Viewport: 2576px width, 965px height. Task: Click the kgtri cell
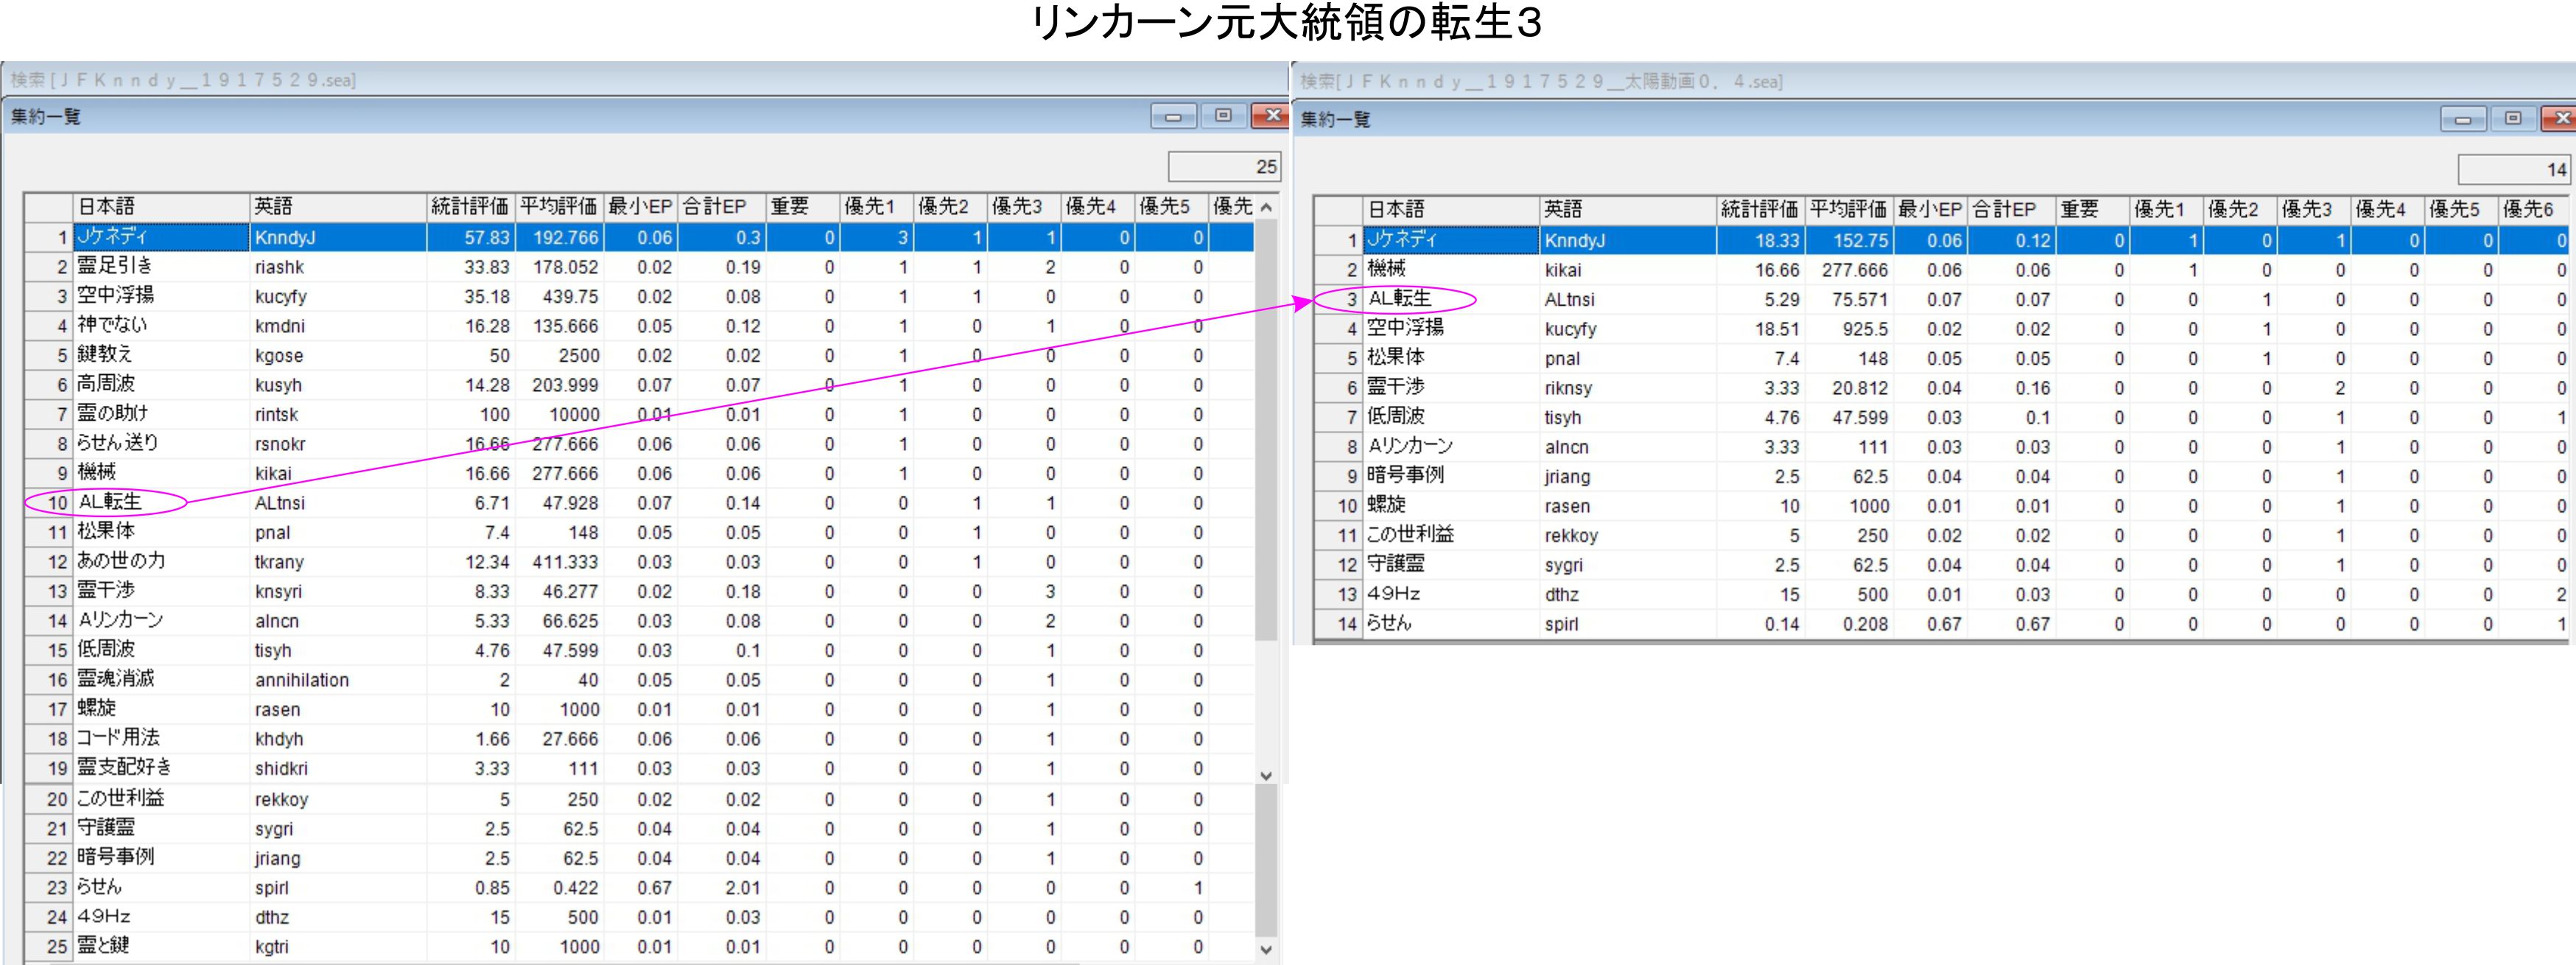[338, 947]
